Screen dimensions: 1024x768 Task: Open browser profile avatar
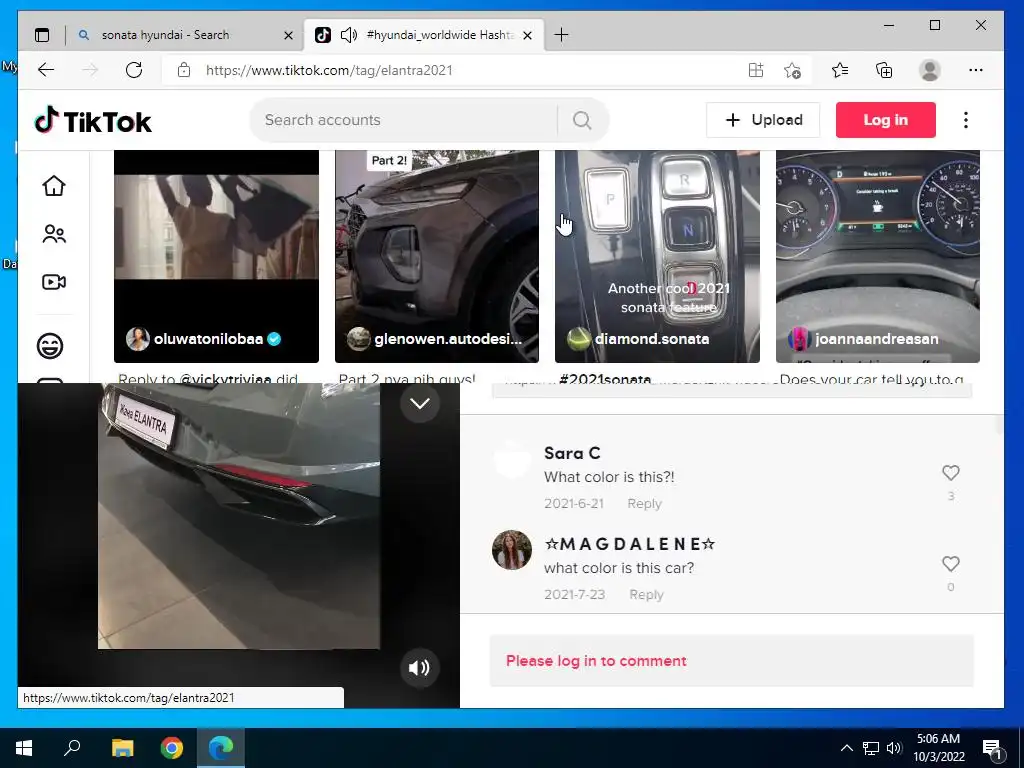[929, 70]
